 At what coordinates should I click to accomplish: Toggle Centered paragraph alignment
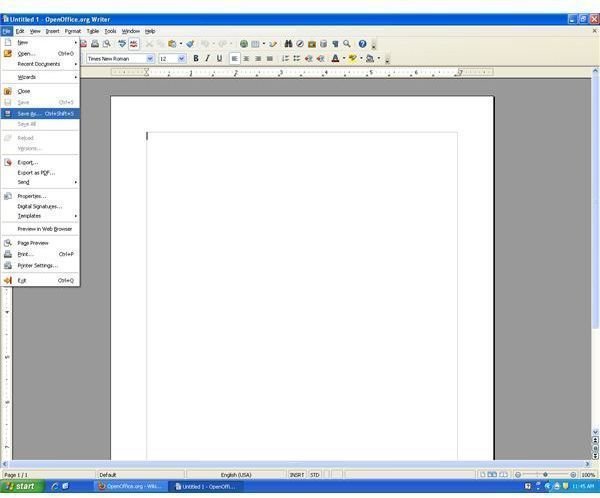246,59
